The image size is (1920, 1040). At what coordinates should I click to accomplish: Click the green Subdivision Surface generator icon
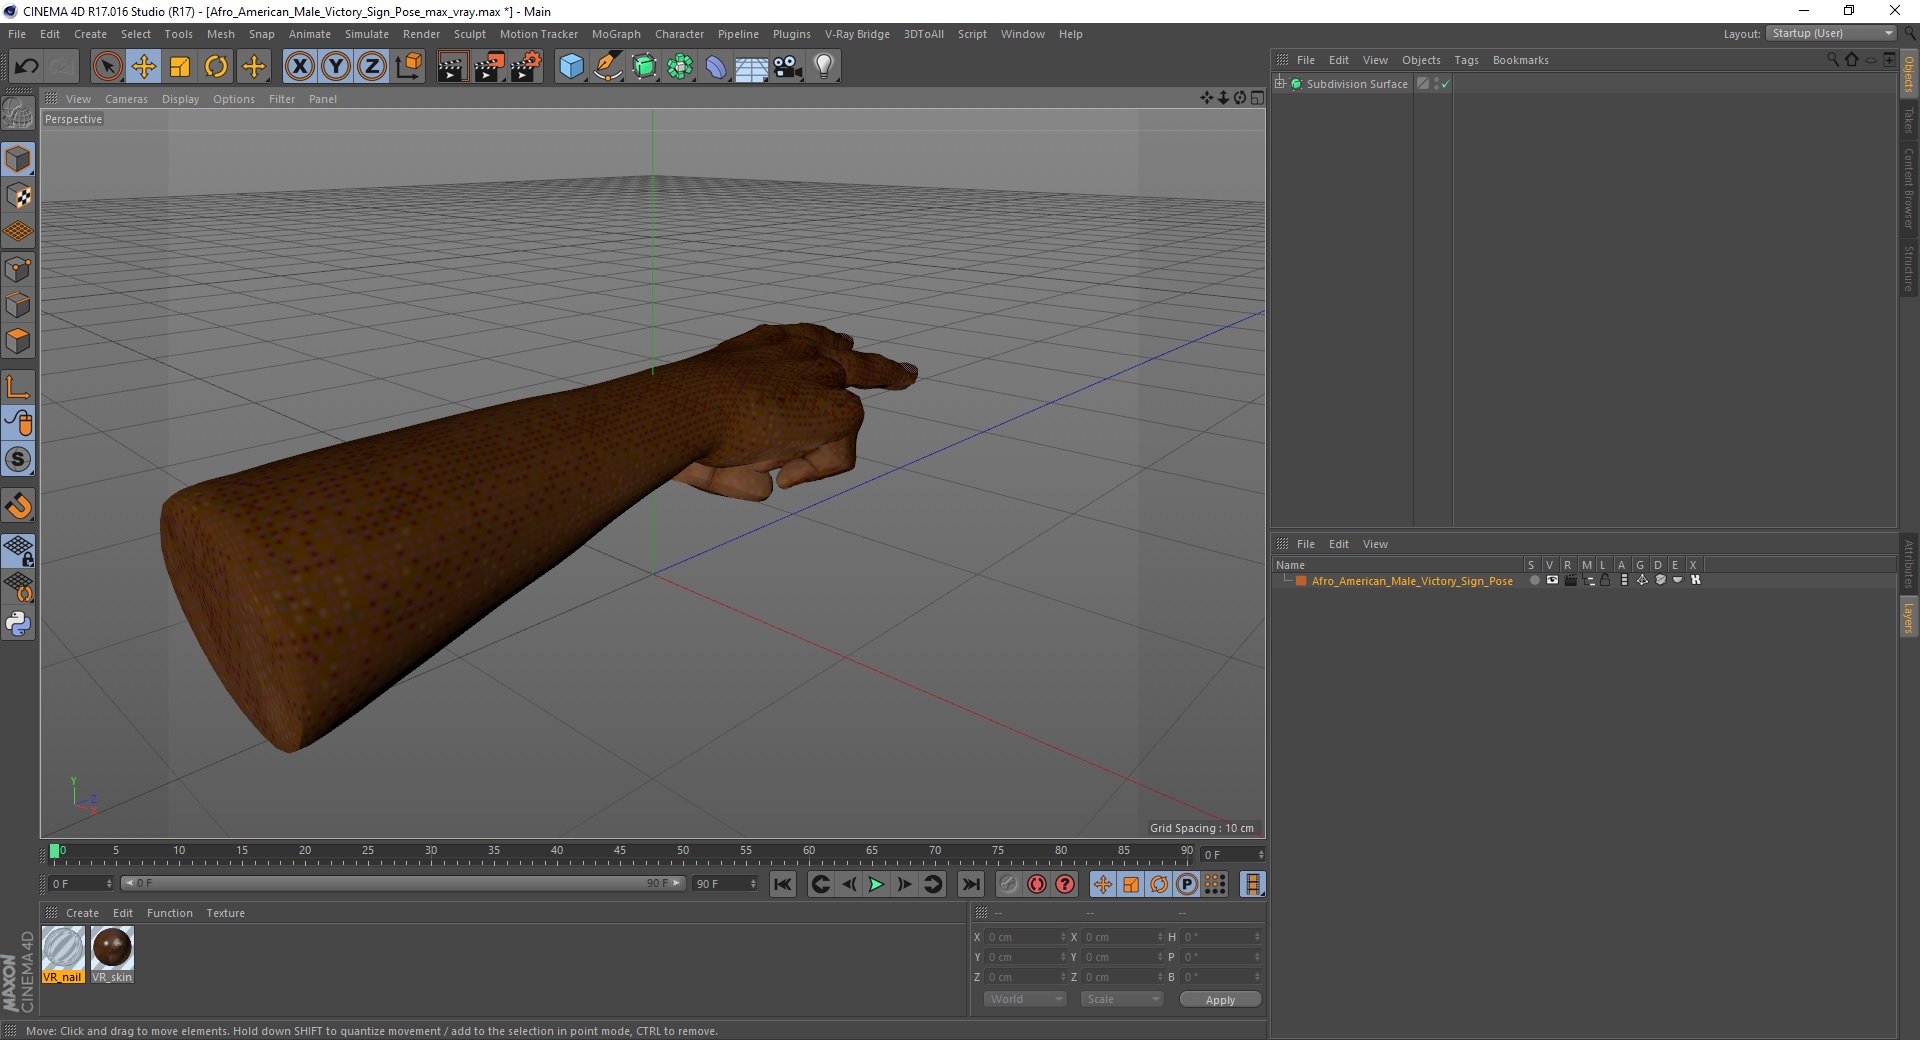[644, 67]
